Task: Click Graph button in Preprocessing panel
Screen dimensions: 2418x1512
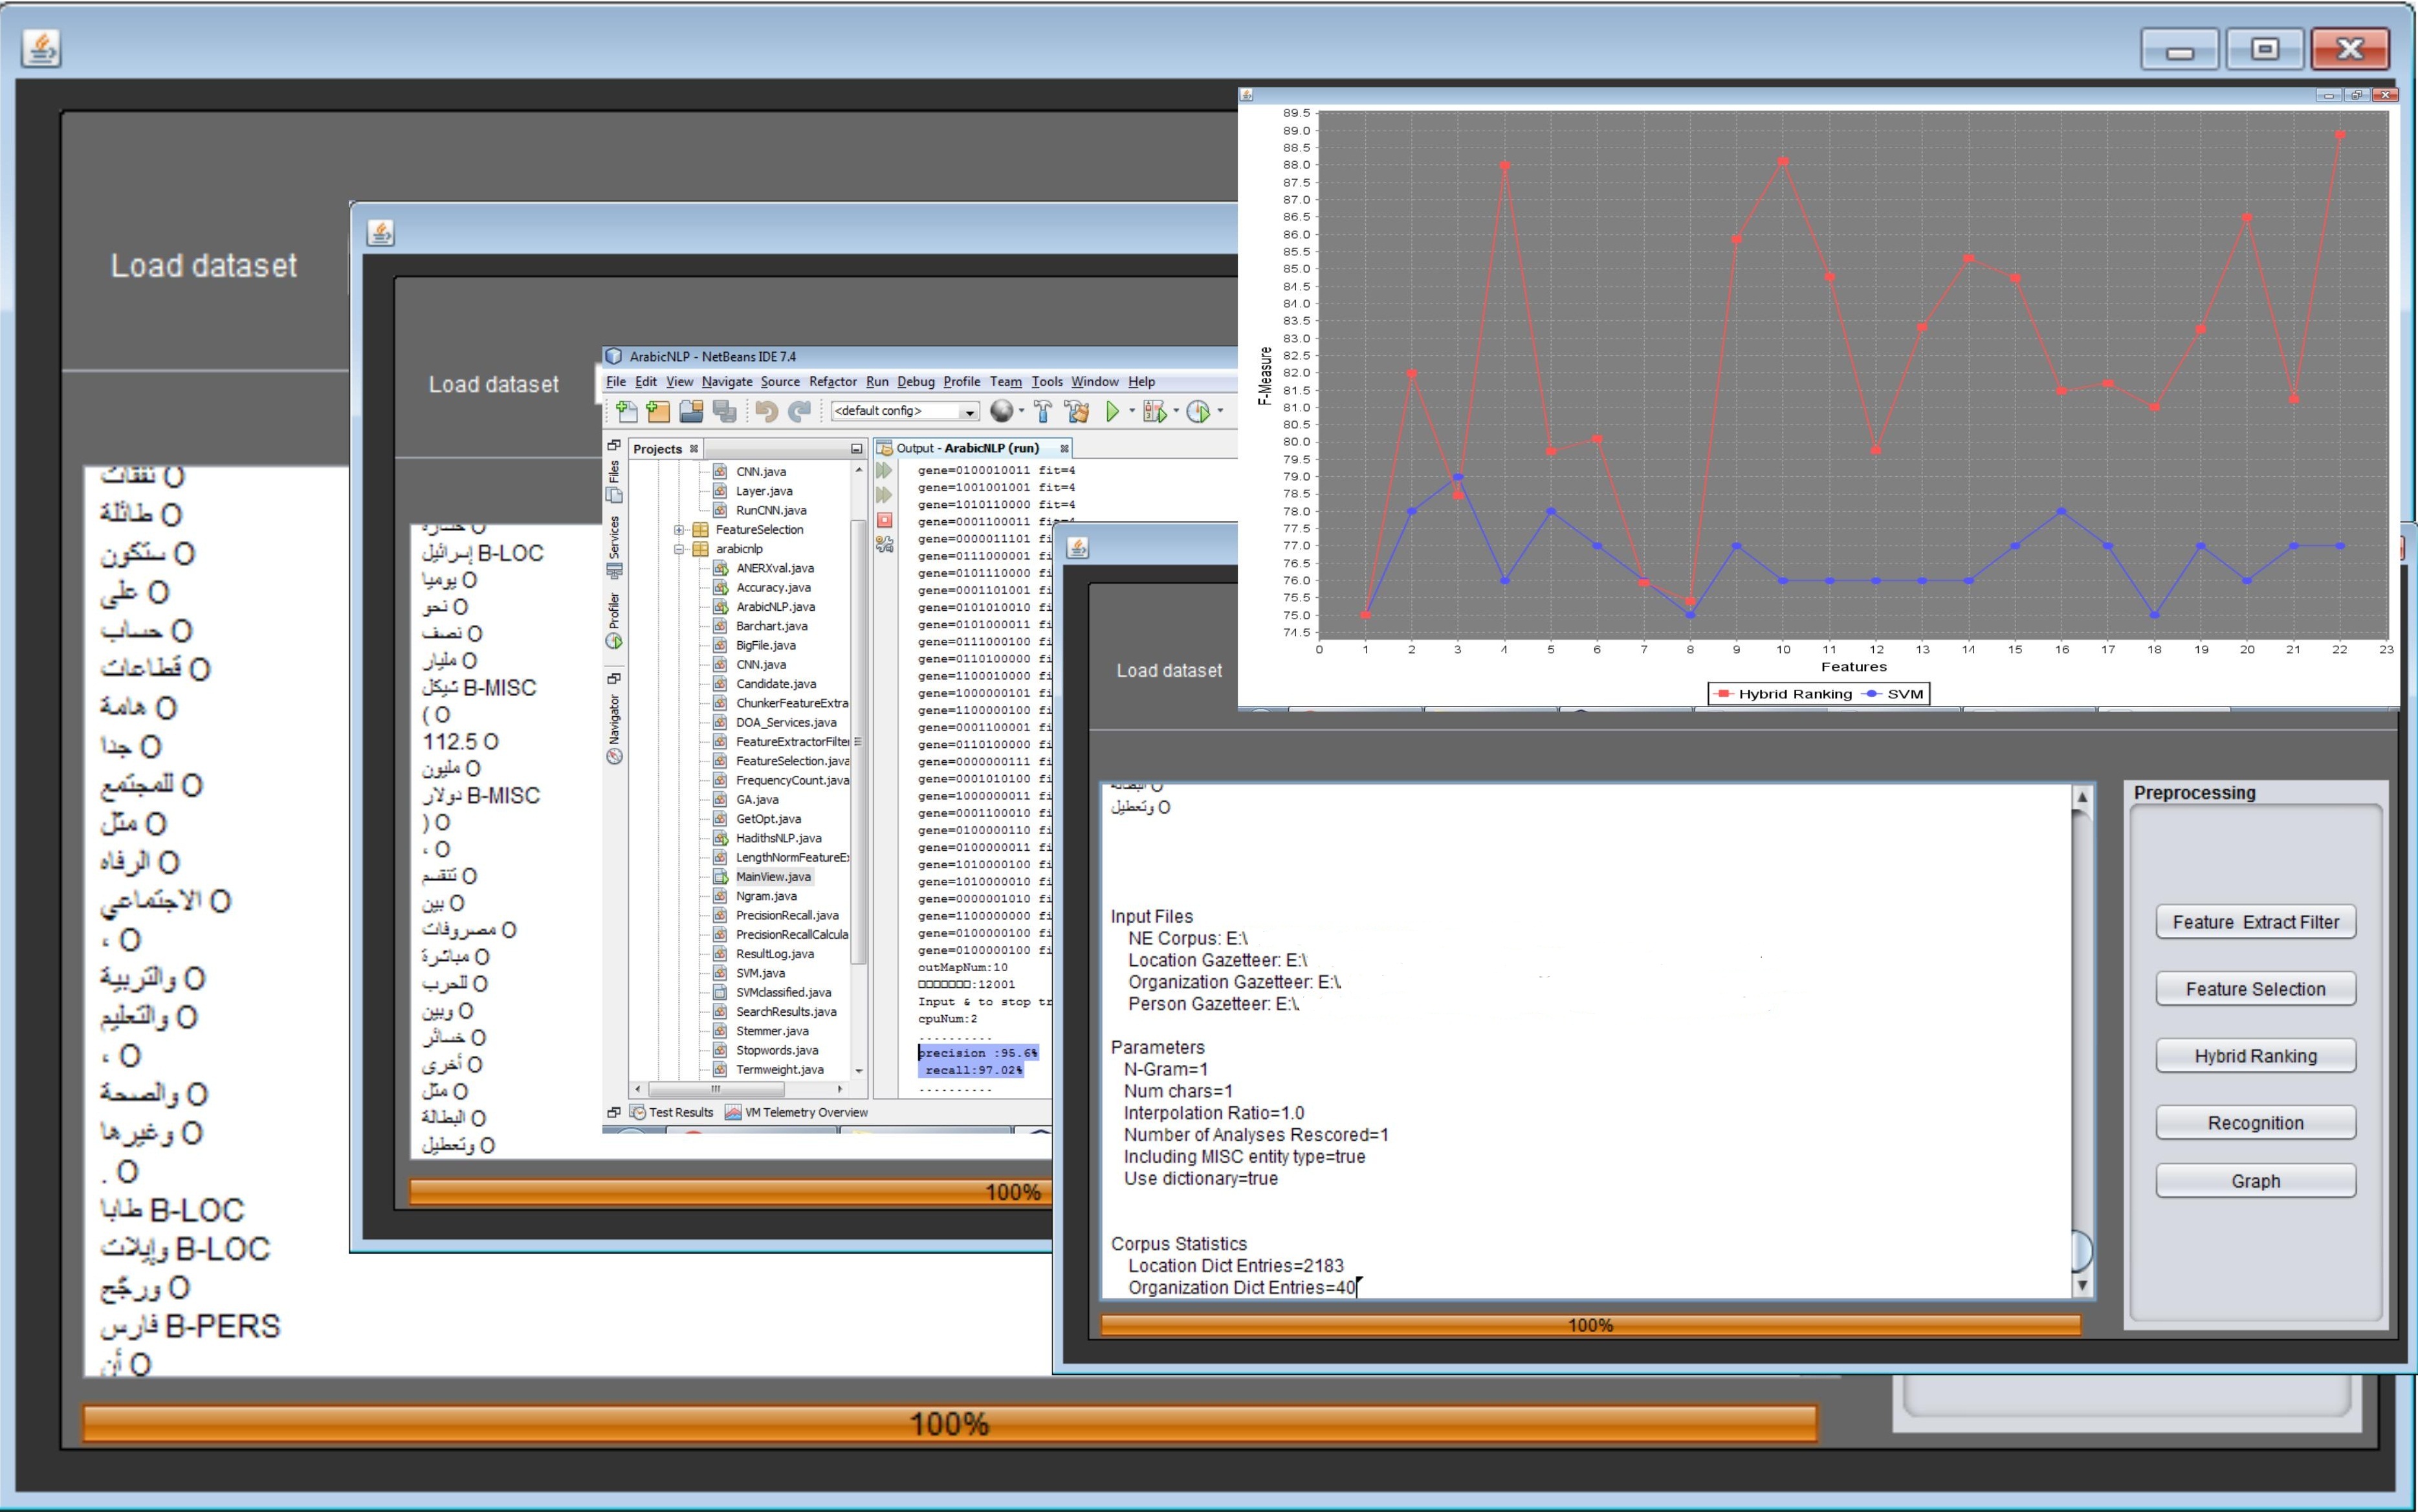Action: pyautogui.click(x=2255, y=1181)
